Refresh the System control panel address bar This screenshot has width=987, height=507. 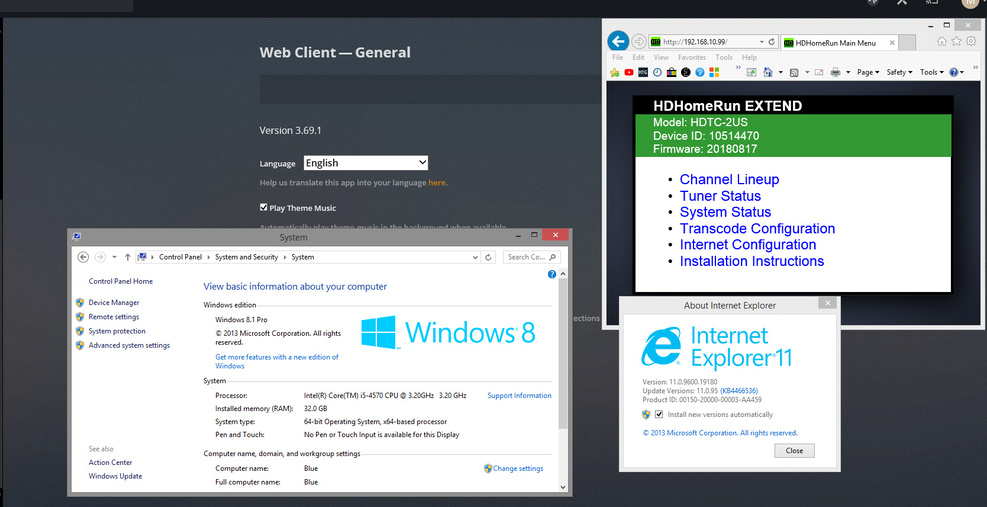pyautogui.click(x=489, y=257)
